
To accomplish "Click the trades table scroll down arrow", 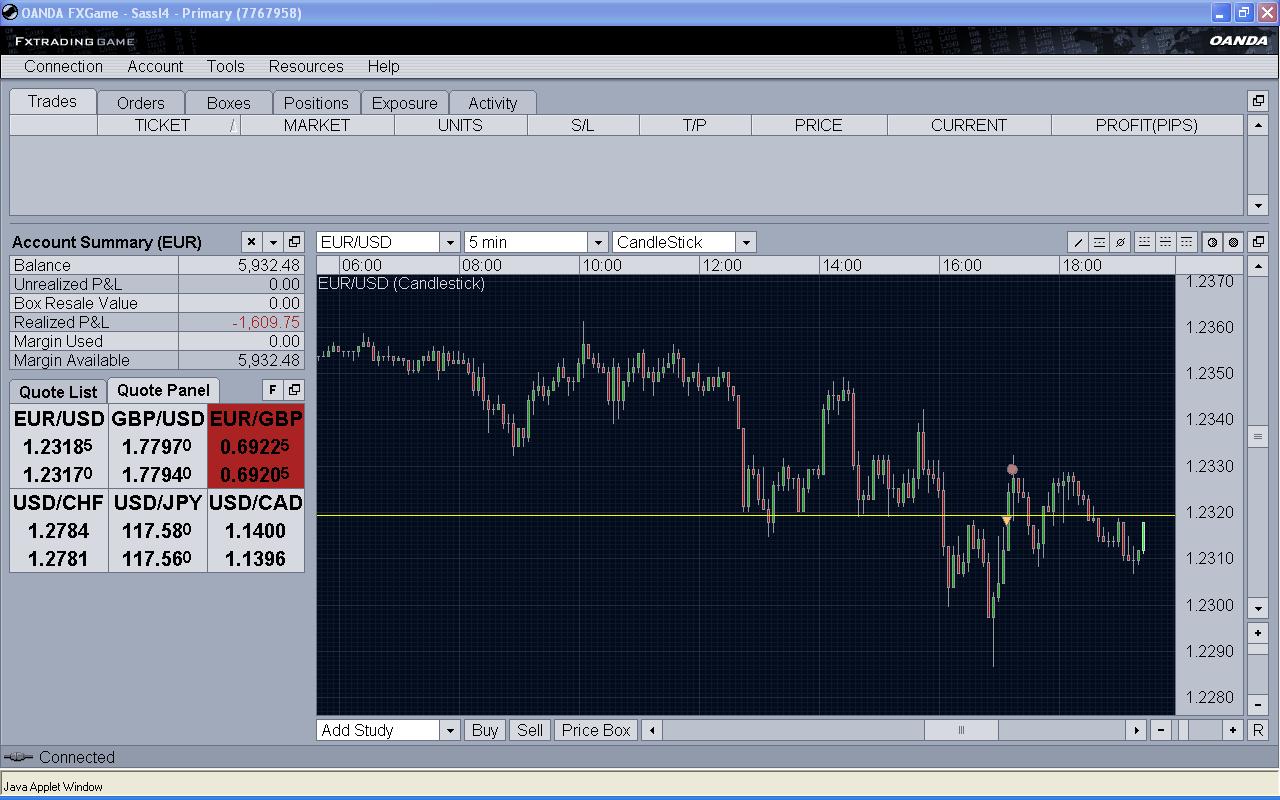I will pyautogui.click(x=1258, y=205).
